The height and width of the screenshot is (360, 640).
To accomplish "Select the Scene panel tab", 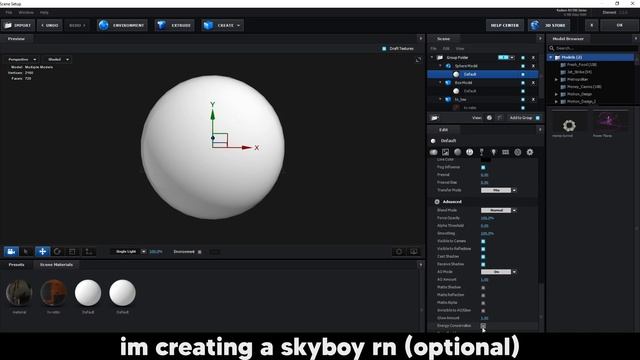I will [x=444, y=39].
